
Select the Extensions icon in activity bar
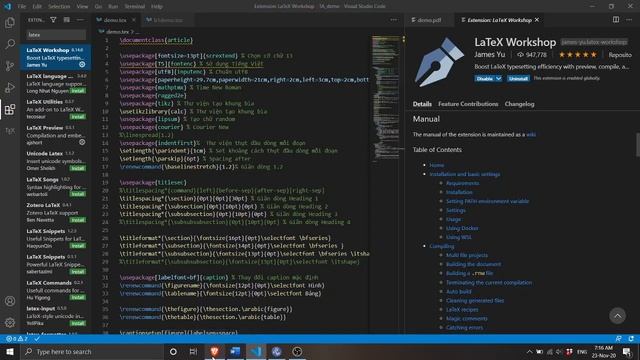coord(10,109)
